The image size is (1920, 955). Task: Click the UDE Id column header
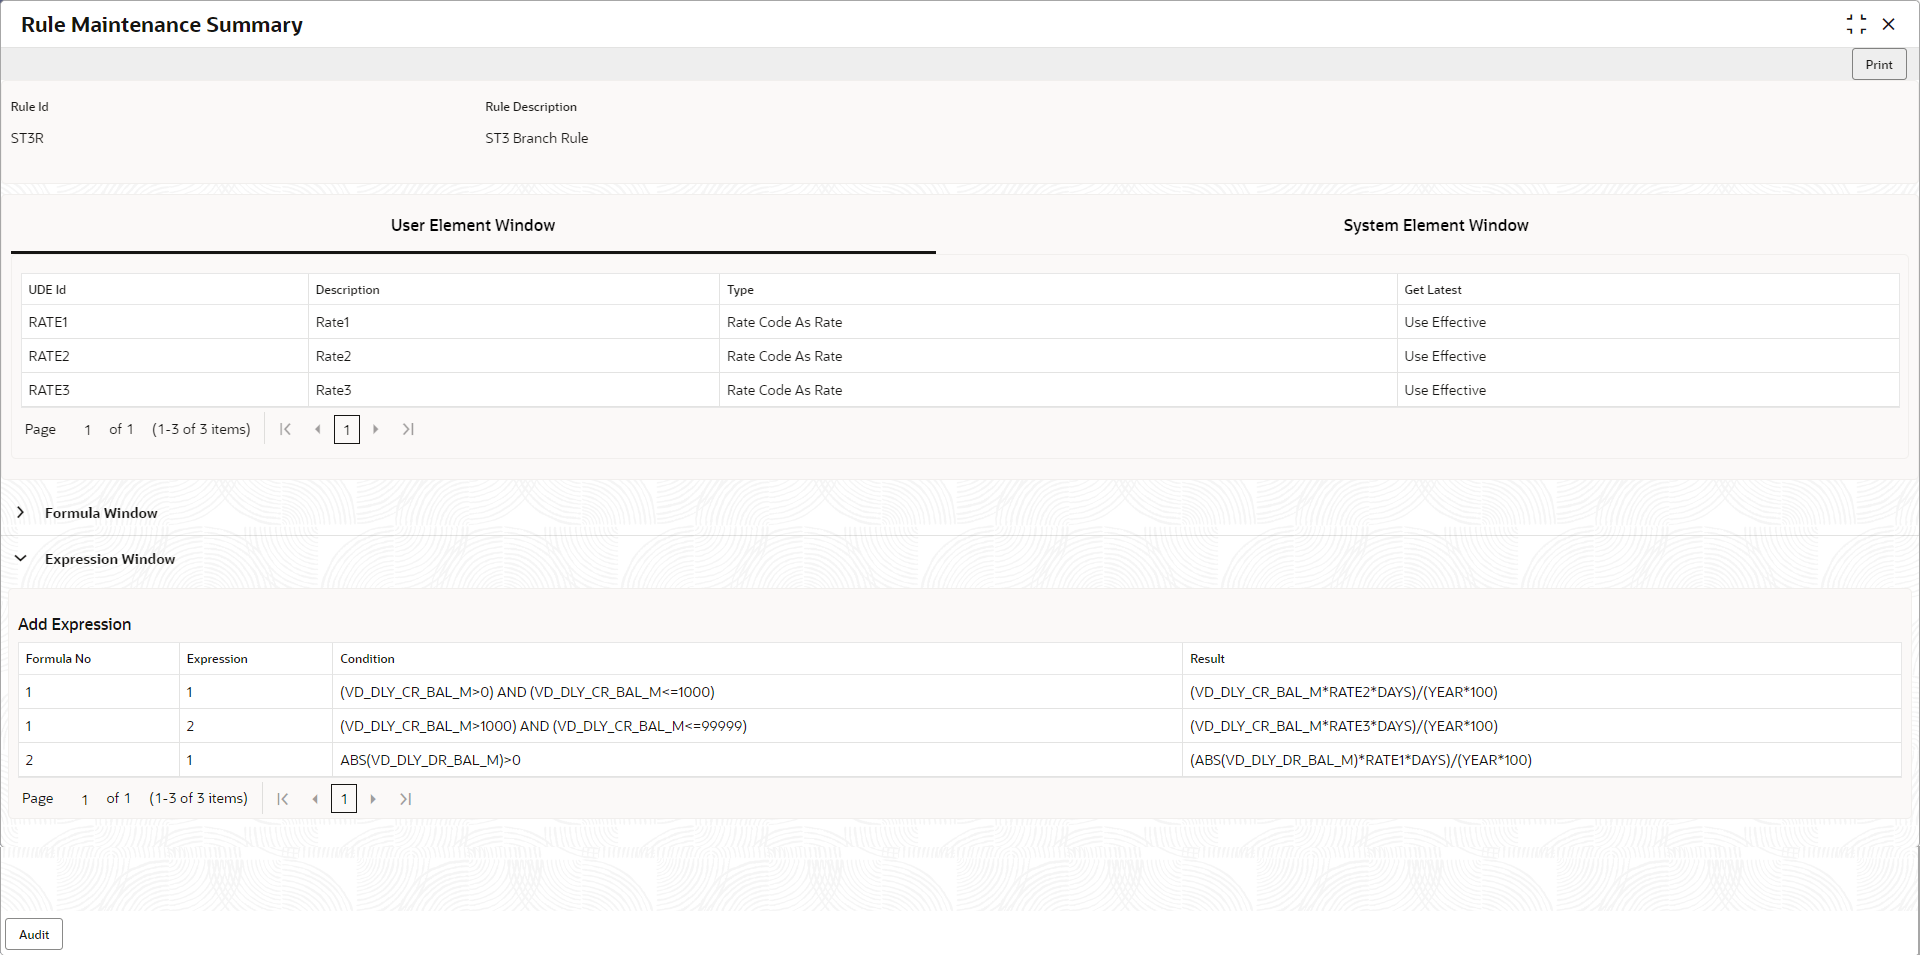165,289
